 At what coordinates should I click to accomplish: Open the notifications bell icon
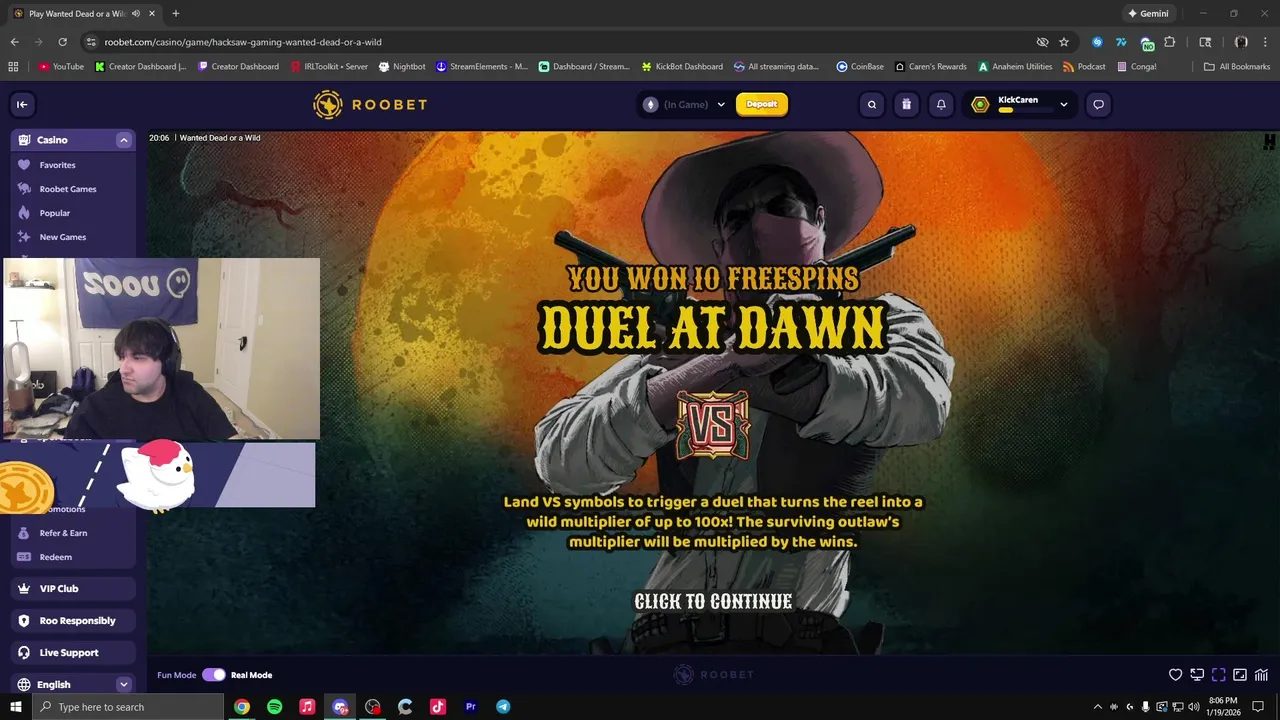941,104
